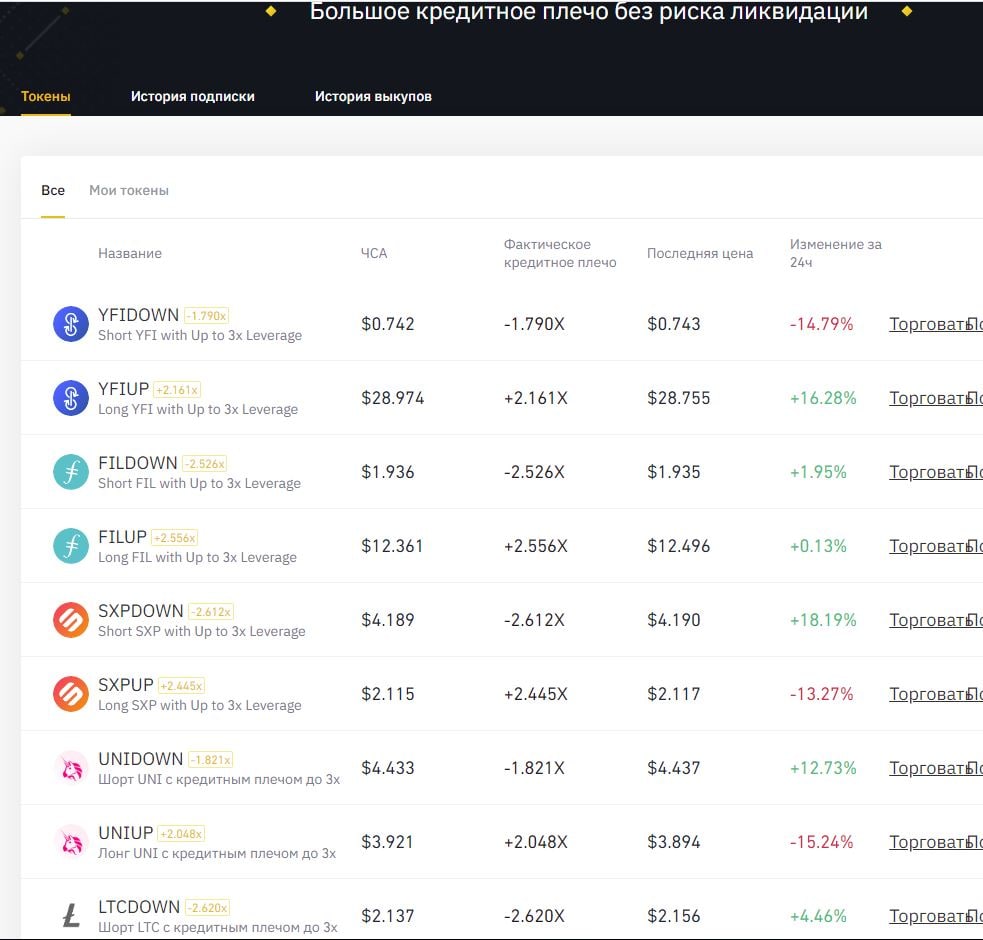Viewport: 983px width, 940px height.
Task: Click the YFIUP token name
Action: (124, 389)
